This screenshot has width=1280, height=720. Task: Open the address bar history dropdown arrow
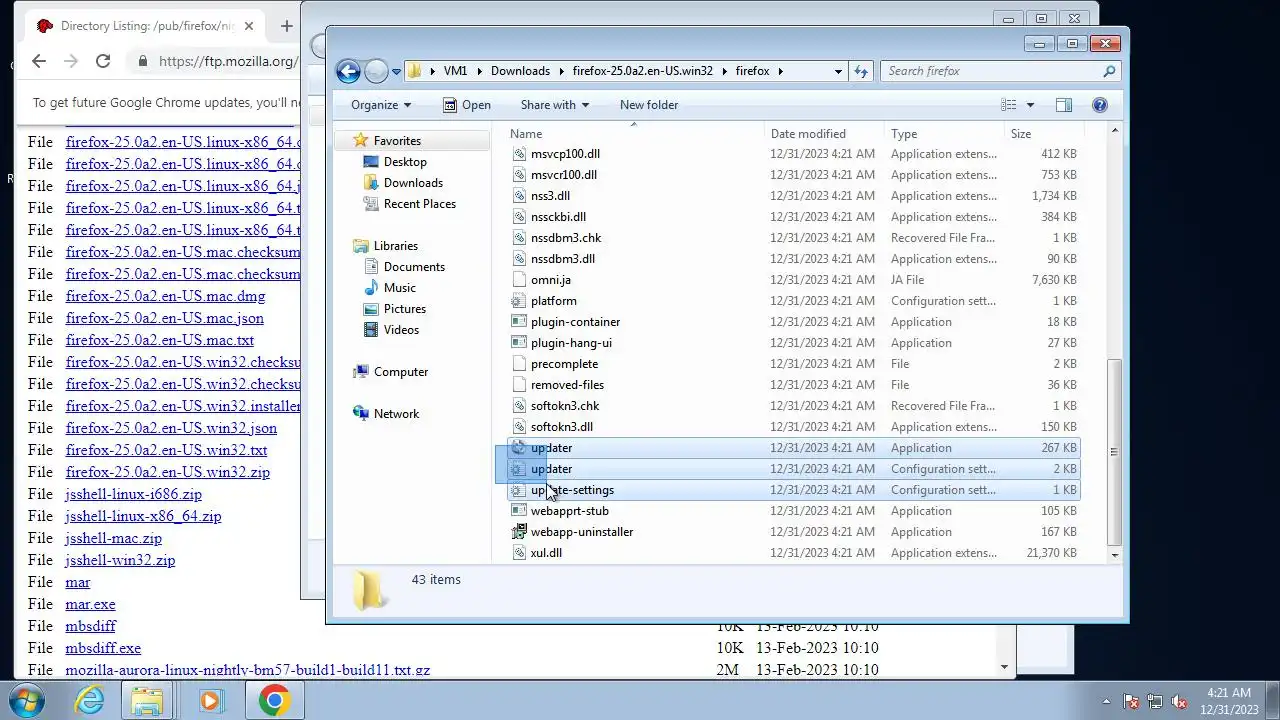[838, 71]
